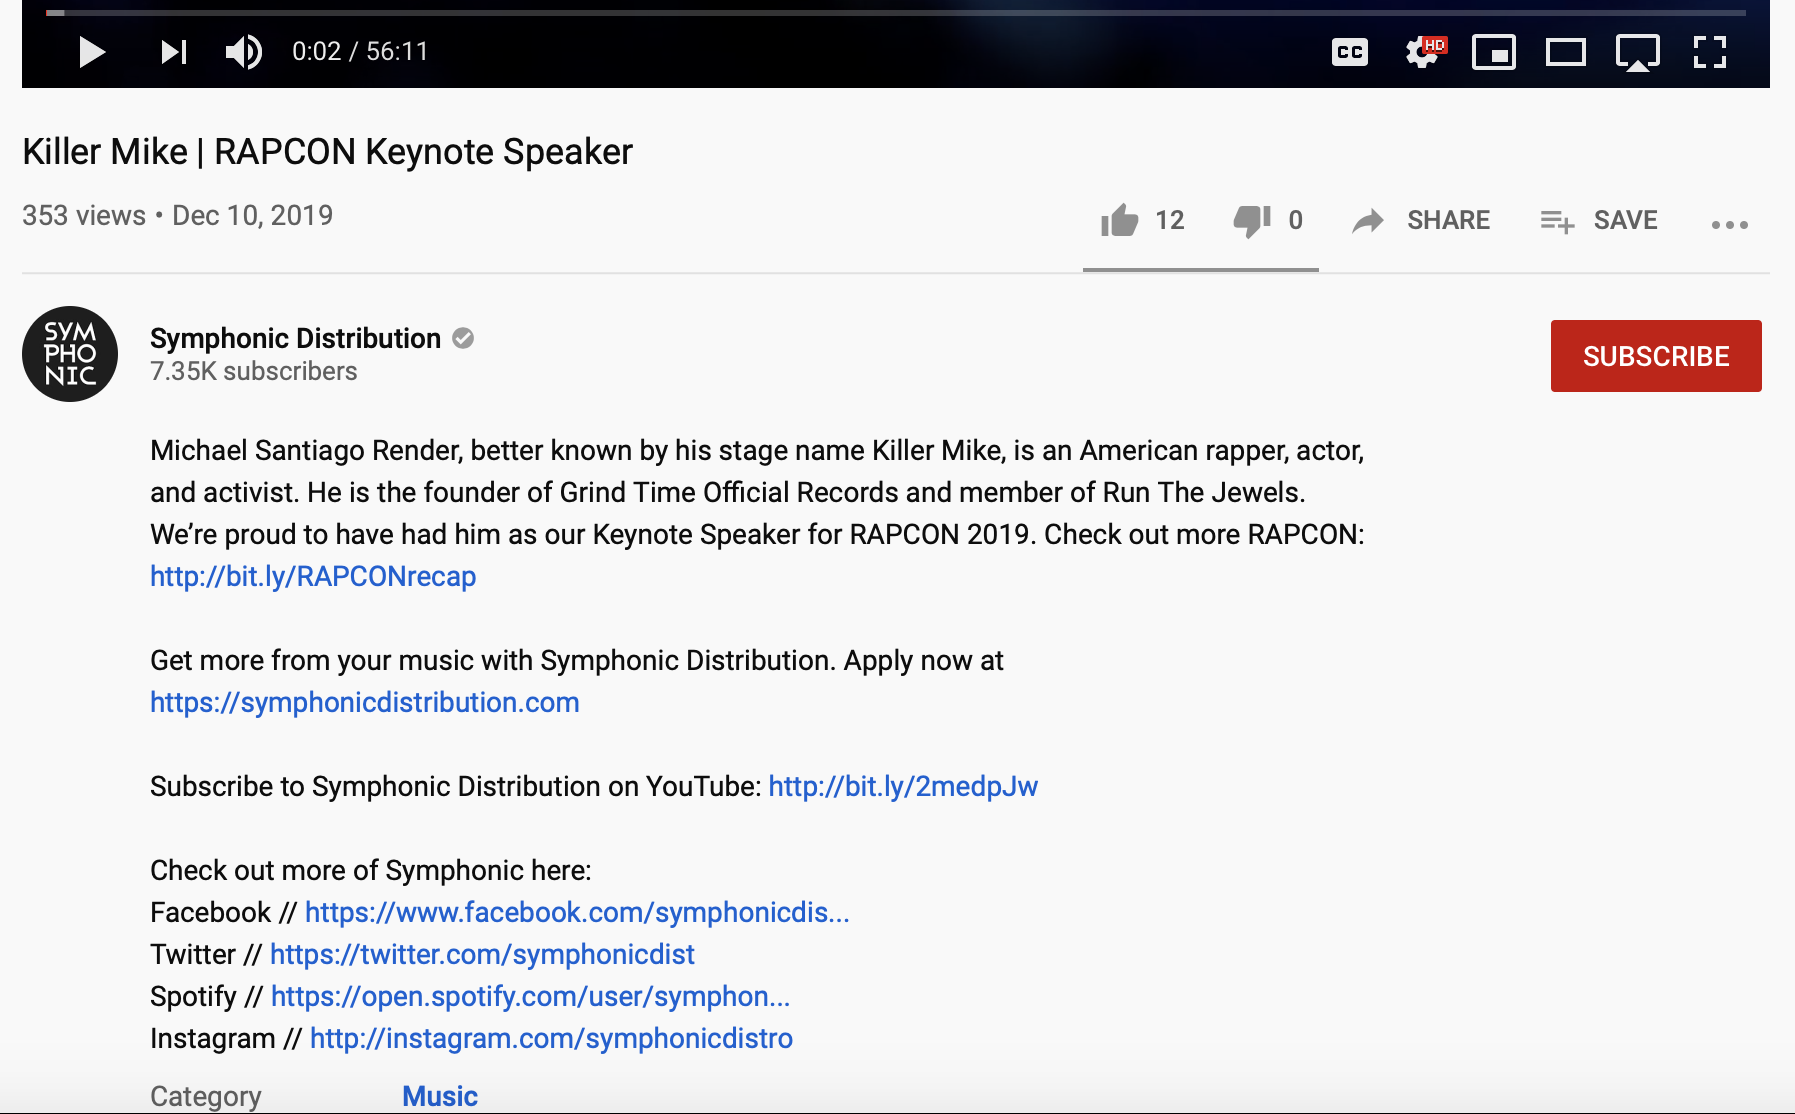This screenshot has width=1795, height=1114.
Task: Switch to theater mode view
Action: 1565,52
